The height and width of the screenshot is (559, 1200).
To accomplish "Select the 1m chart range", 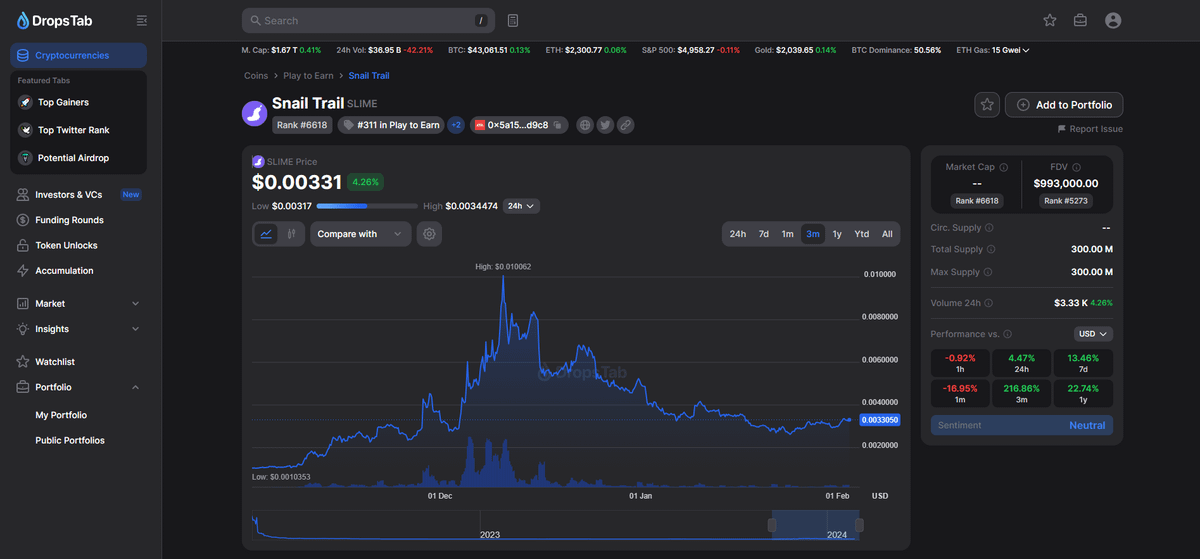I will coord(787,234).
